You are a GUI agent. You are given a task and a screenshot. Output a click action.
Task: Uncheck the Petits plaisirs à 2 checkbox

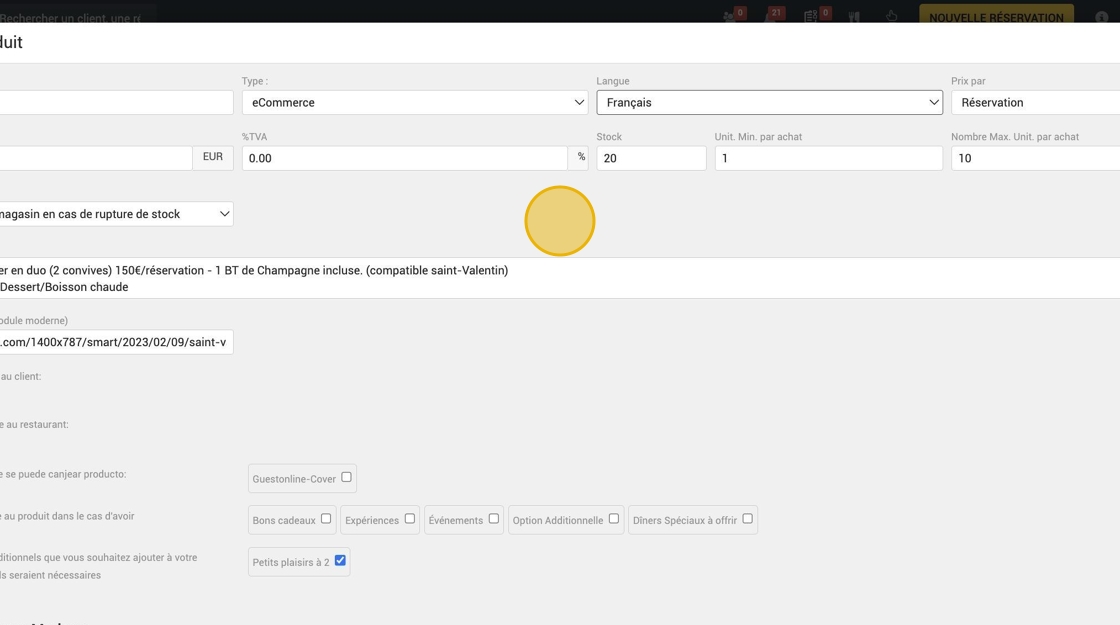340,561
